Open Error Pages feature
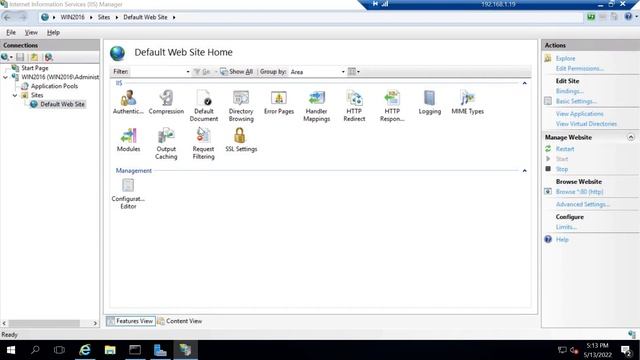Image resolution: width=640 pixels, height=360 pixels. 279,102
